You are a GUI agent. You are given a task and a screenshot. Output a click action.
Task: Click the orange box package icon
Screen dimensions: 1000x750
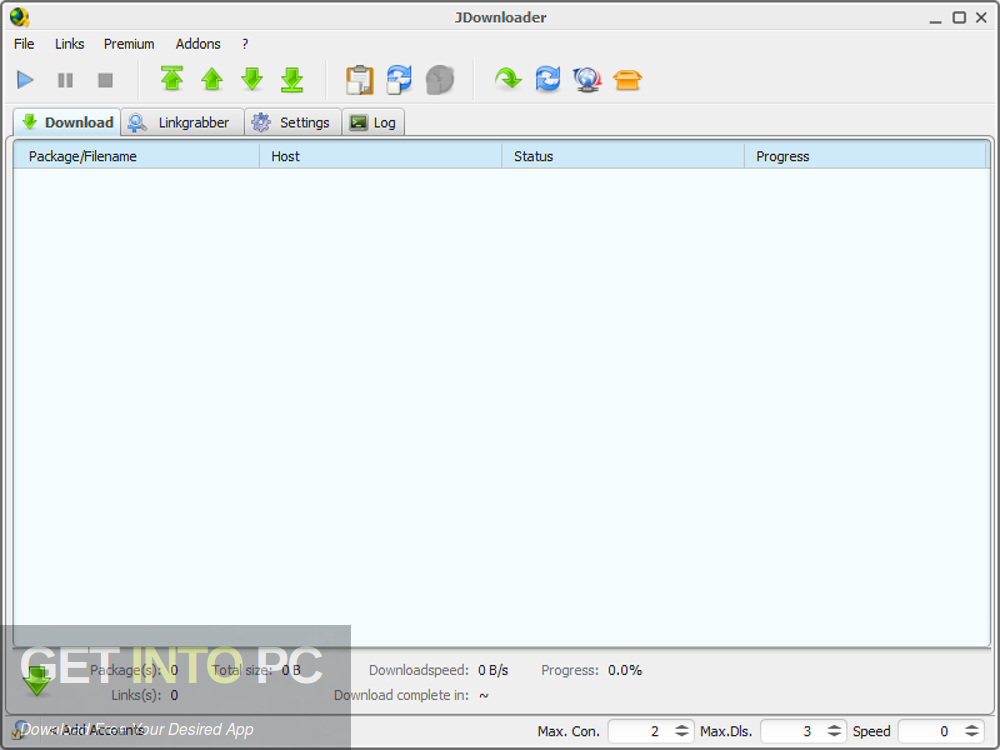[x=628, y=80]
